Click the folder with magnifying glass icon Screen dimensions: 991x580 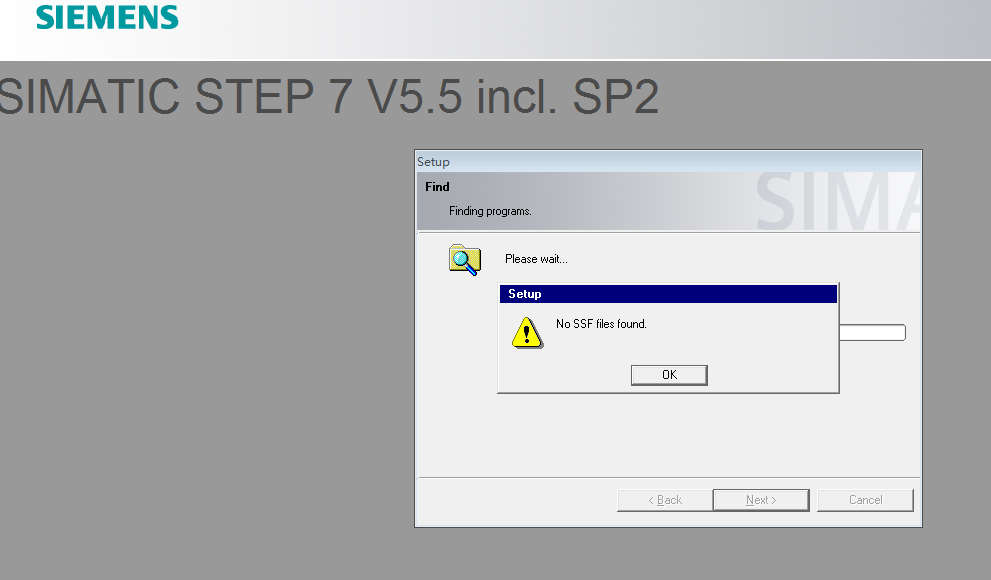464,260
